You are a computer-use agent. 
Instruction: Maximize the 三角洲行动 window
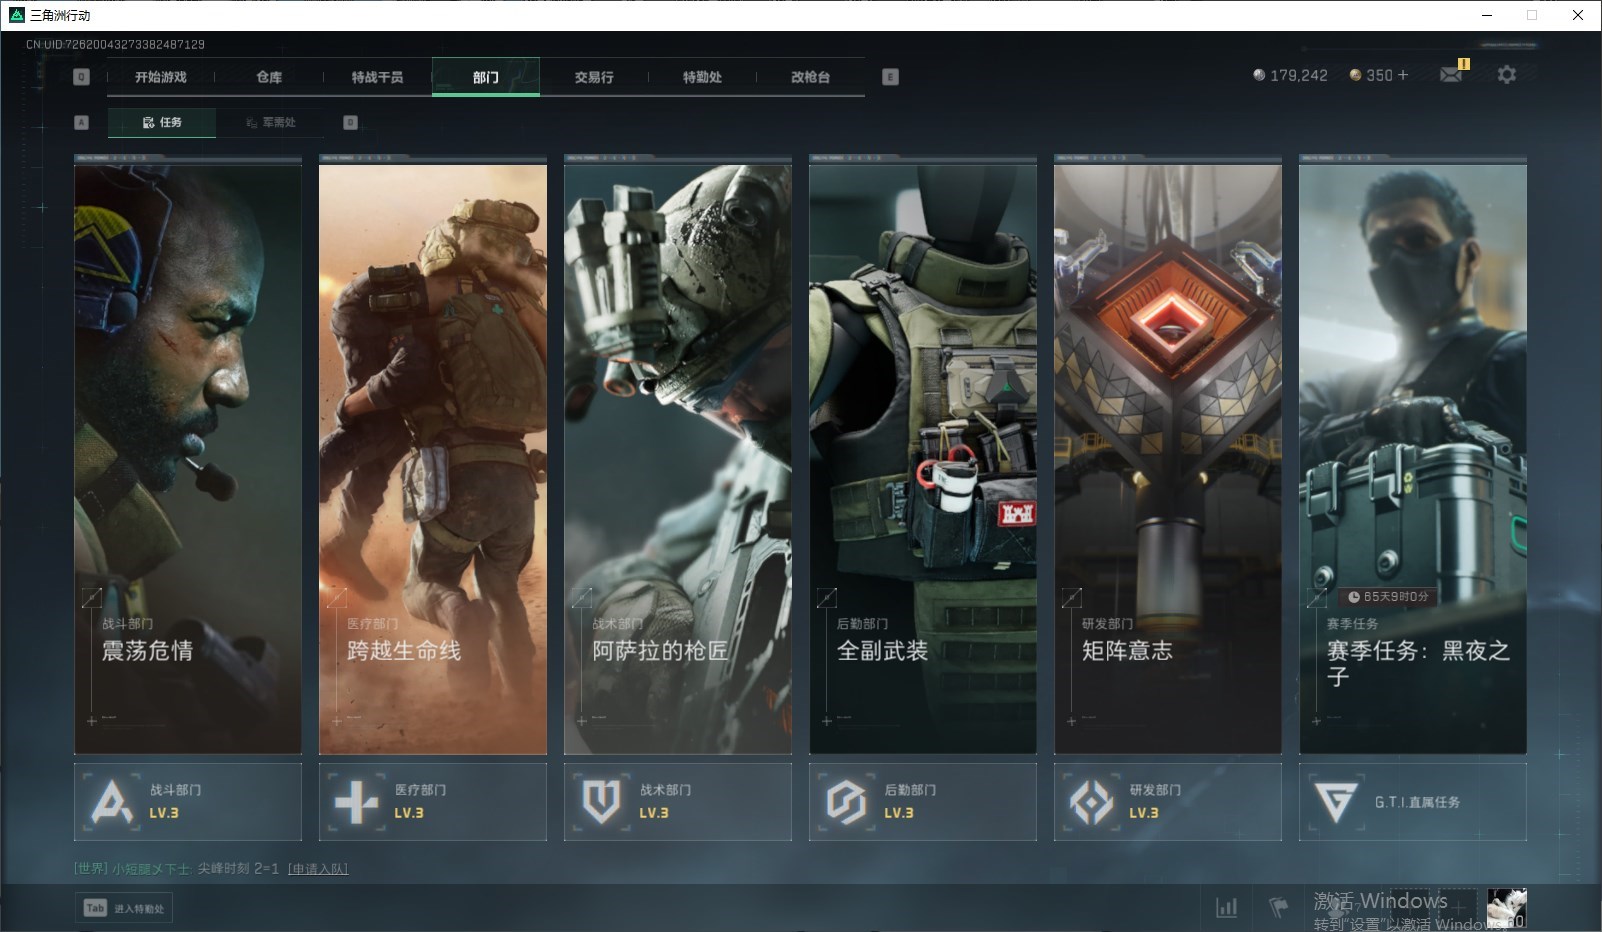pos(1532,15)
